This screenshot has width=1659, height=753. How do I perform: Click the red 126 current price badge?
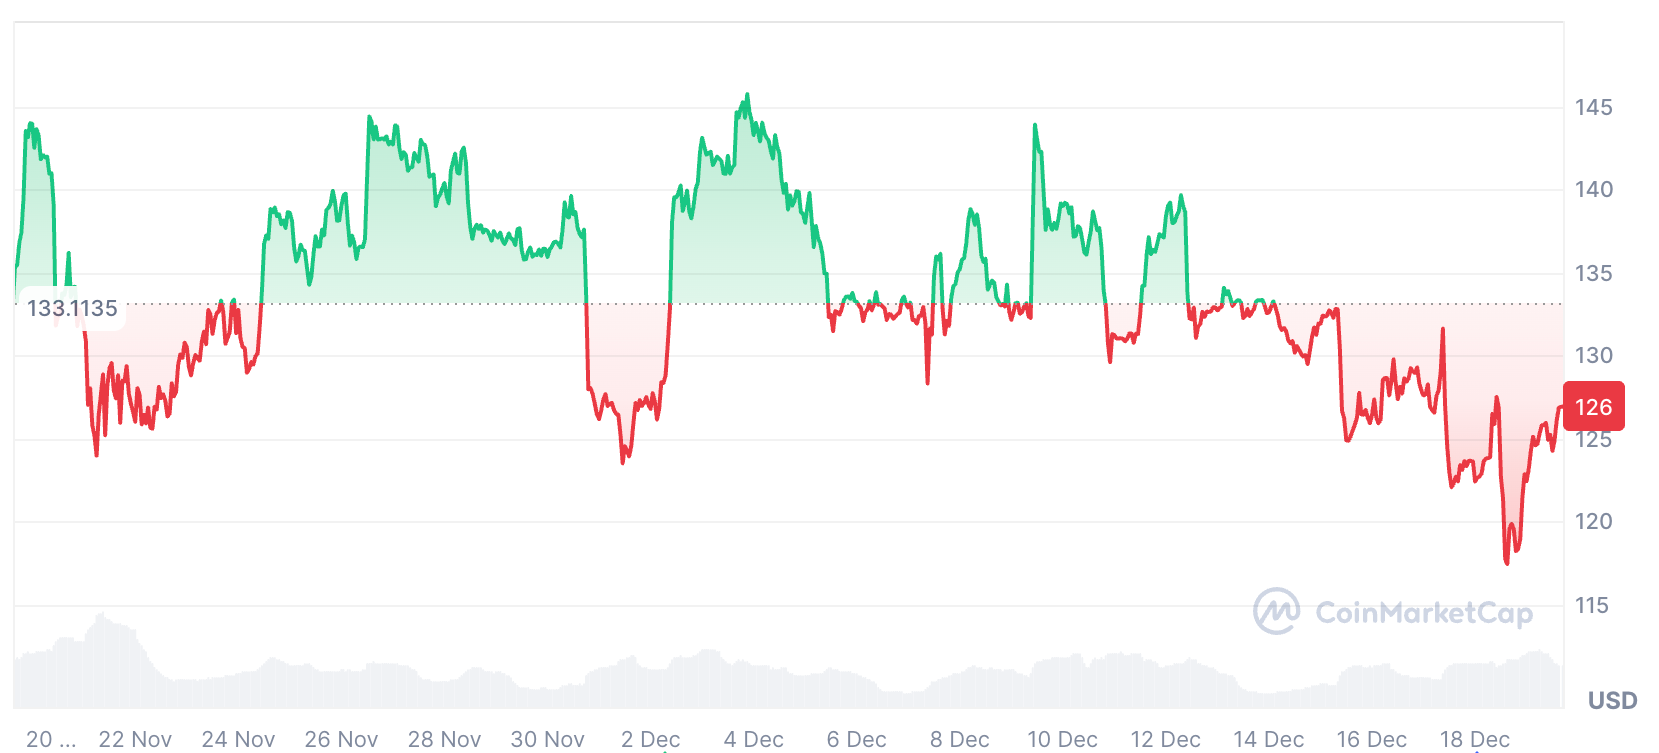point(1593,407)
